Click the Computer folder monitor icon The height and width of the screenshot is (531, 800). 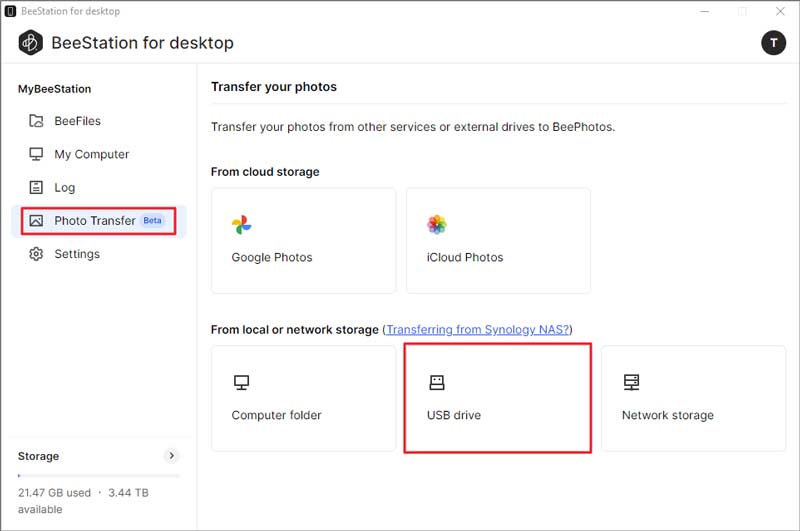(x=241, y=382)
